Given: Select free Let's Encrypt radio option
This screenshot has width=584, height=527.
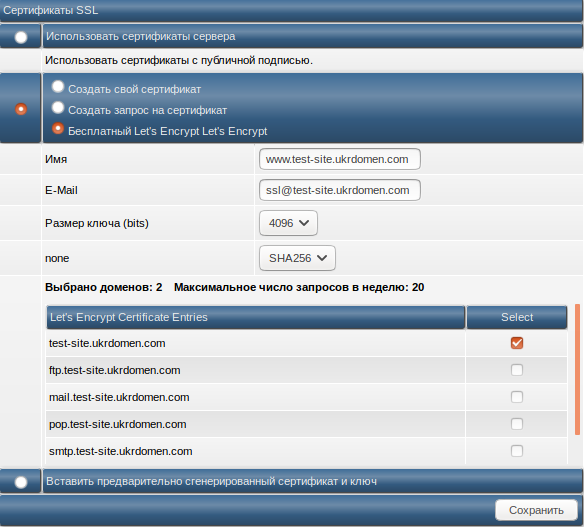Looking at the screenshot, I should click(x=58, y=128).
